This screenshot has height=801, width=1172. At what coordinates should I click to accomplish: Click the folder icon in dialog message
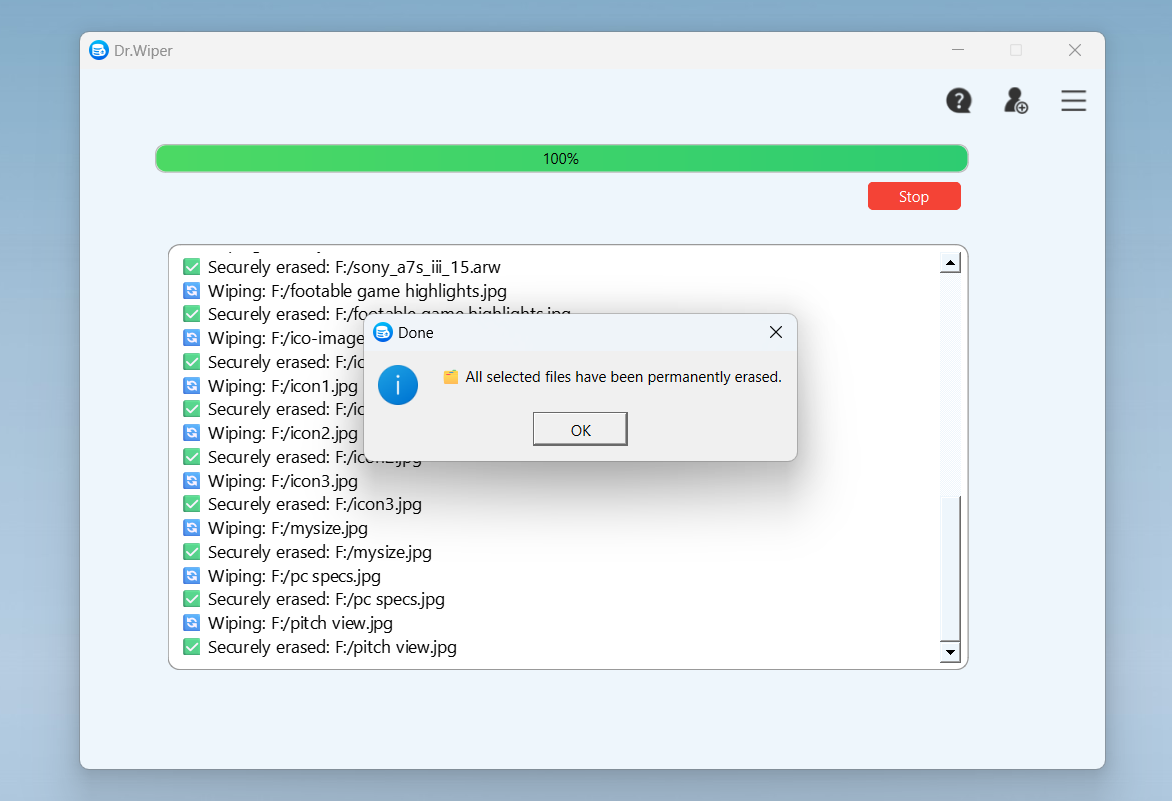pyautogui.click(x=451, y=377)
